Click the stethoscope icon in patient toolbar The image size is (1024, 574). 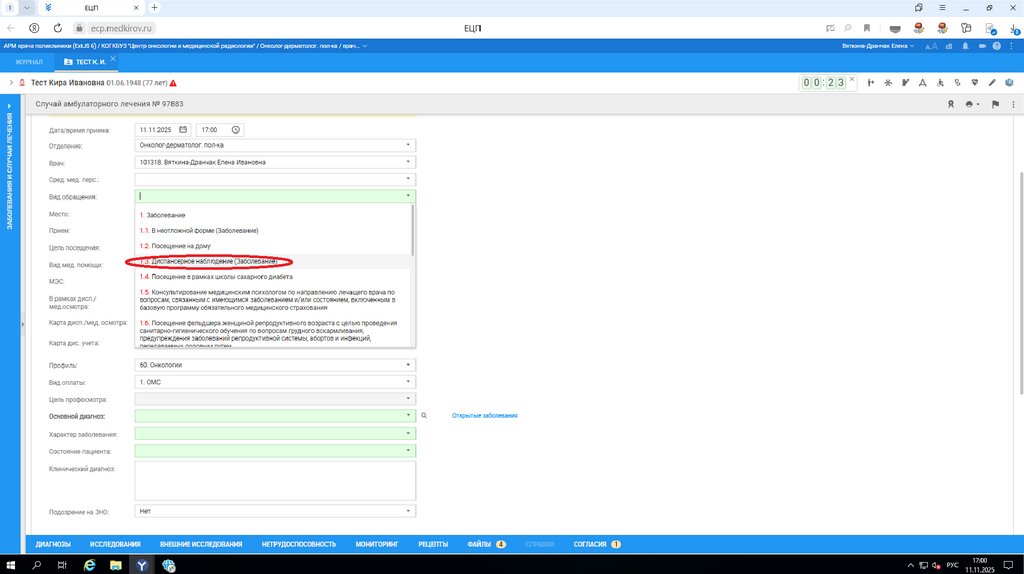[x=957, y=83]
